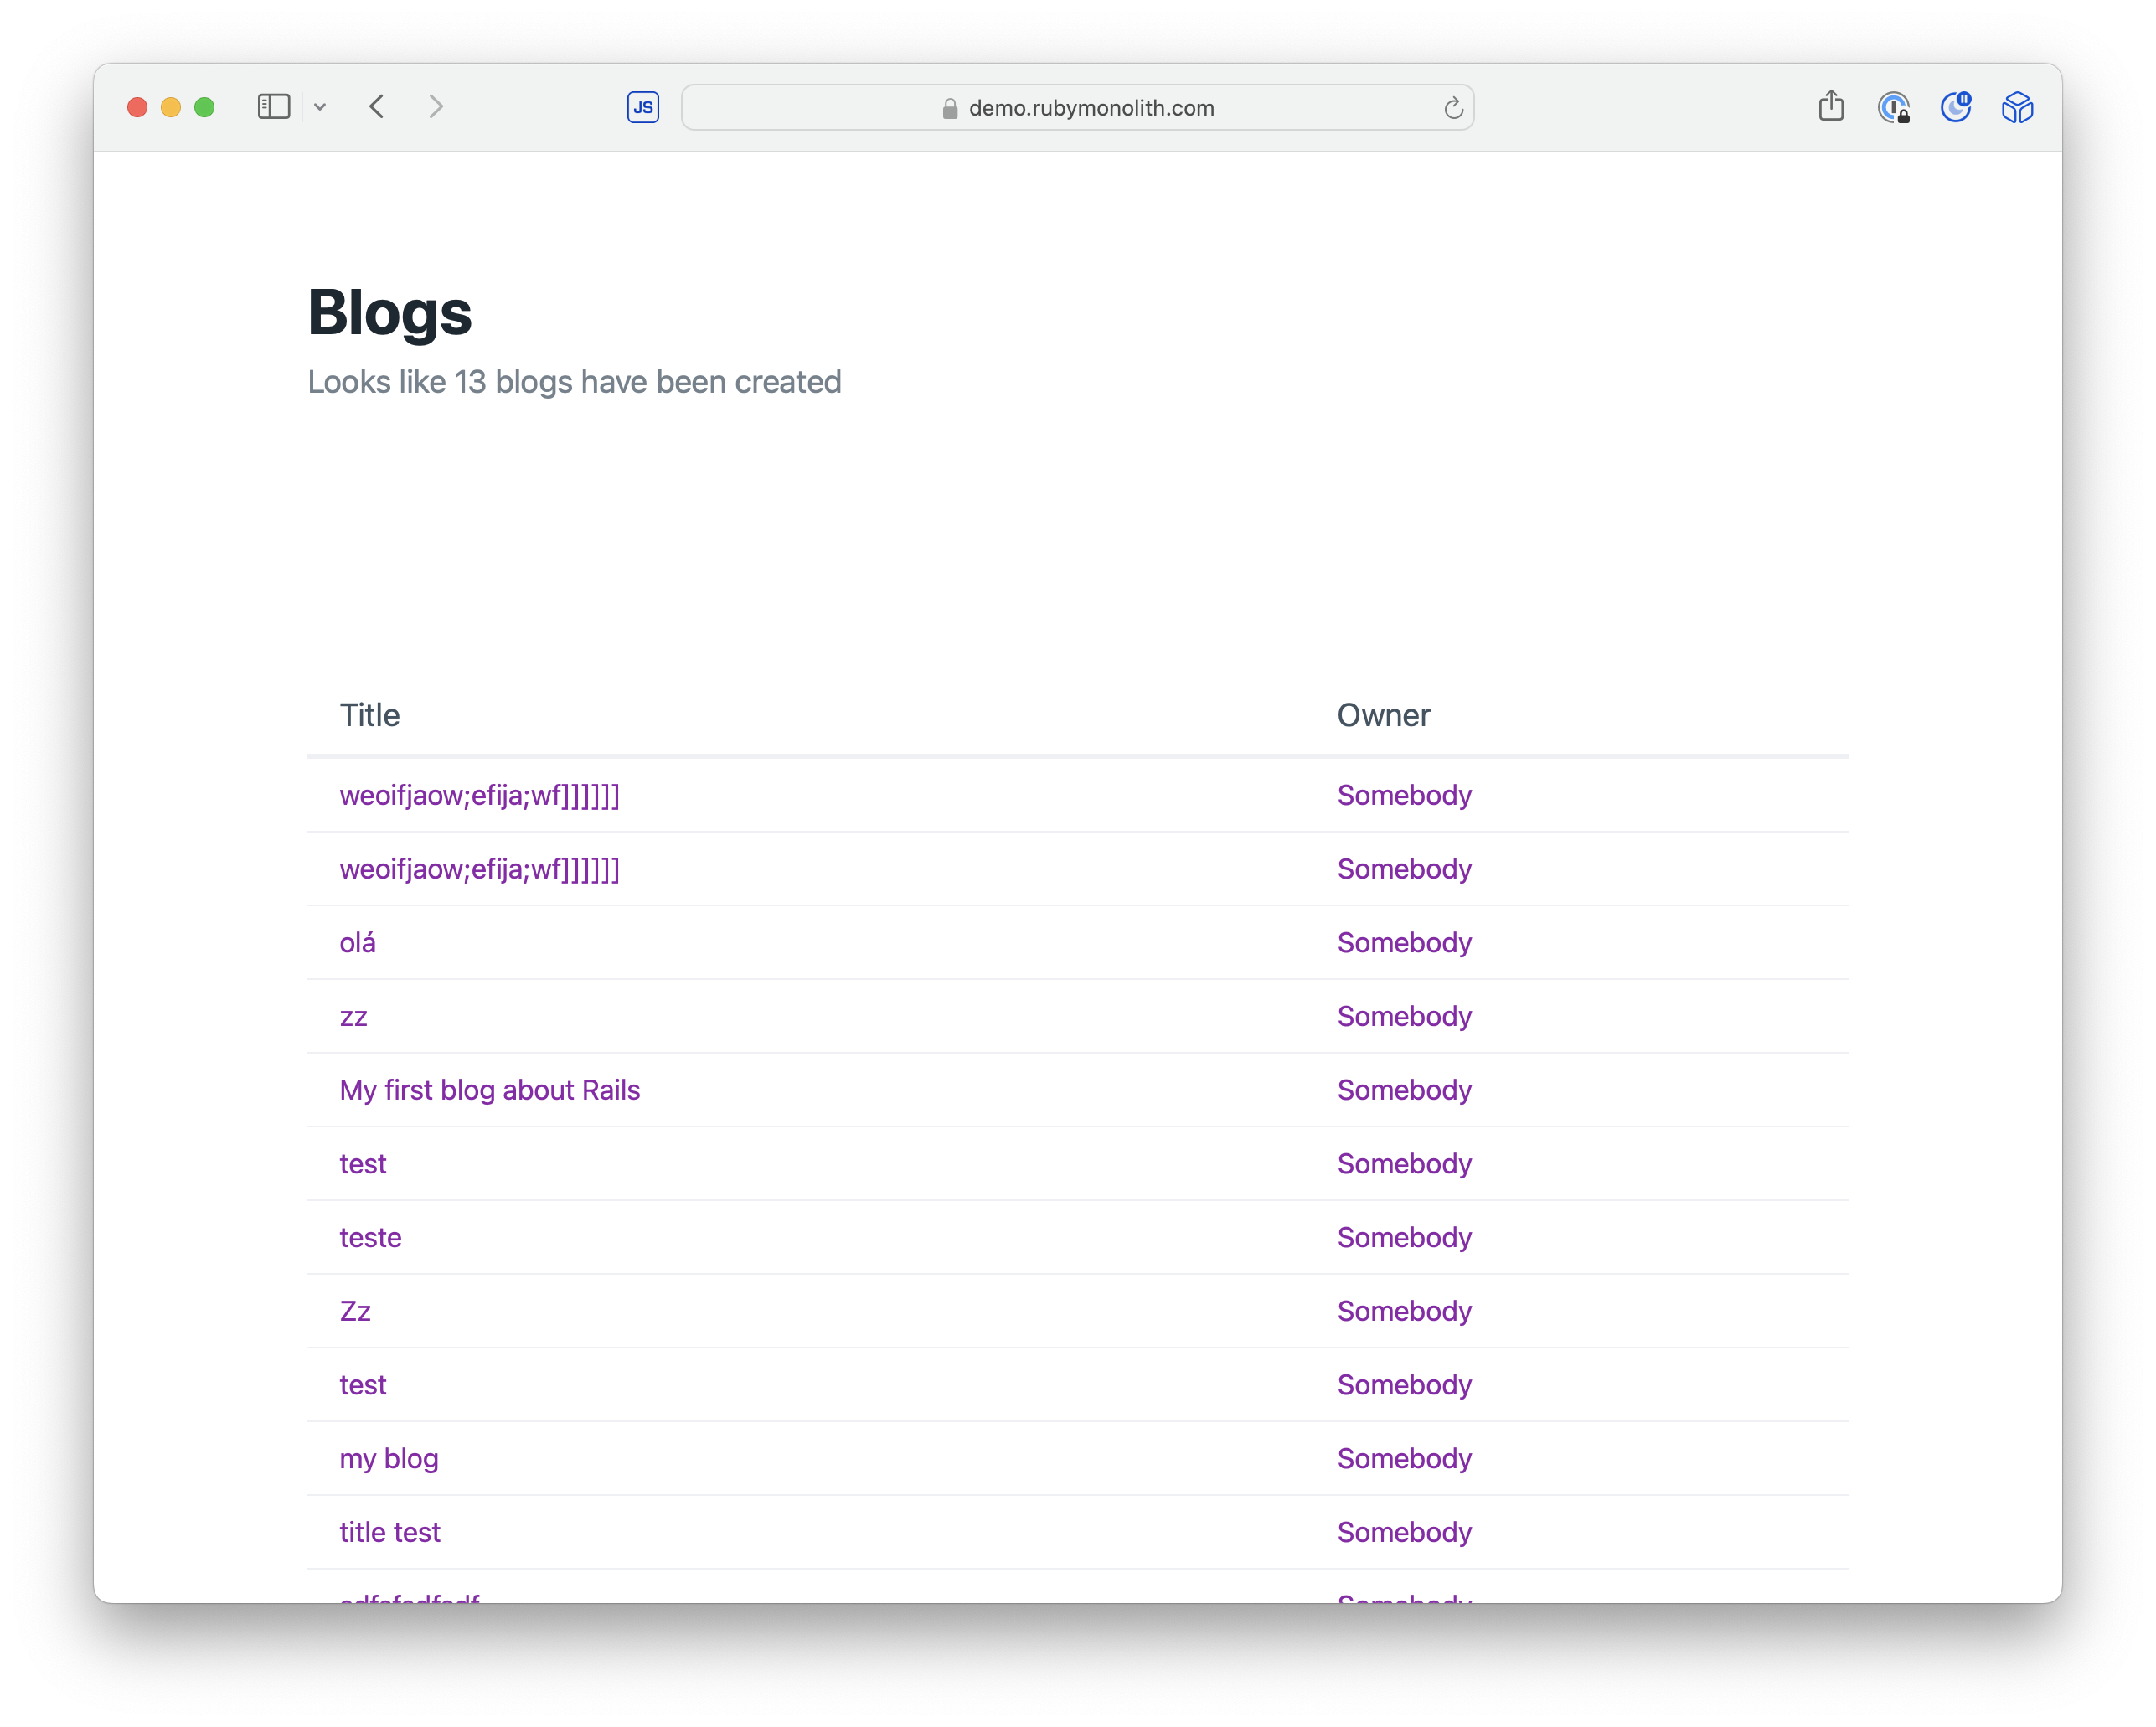The height and width of the screenshot is (1727, 2156).
Task: Open the title test blog link
Action: [389, 1532]
